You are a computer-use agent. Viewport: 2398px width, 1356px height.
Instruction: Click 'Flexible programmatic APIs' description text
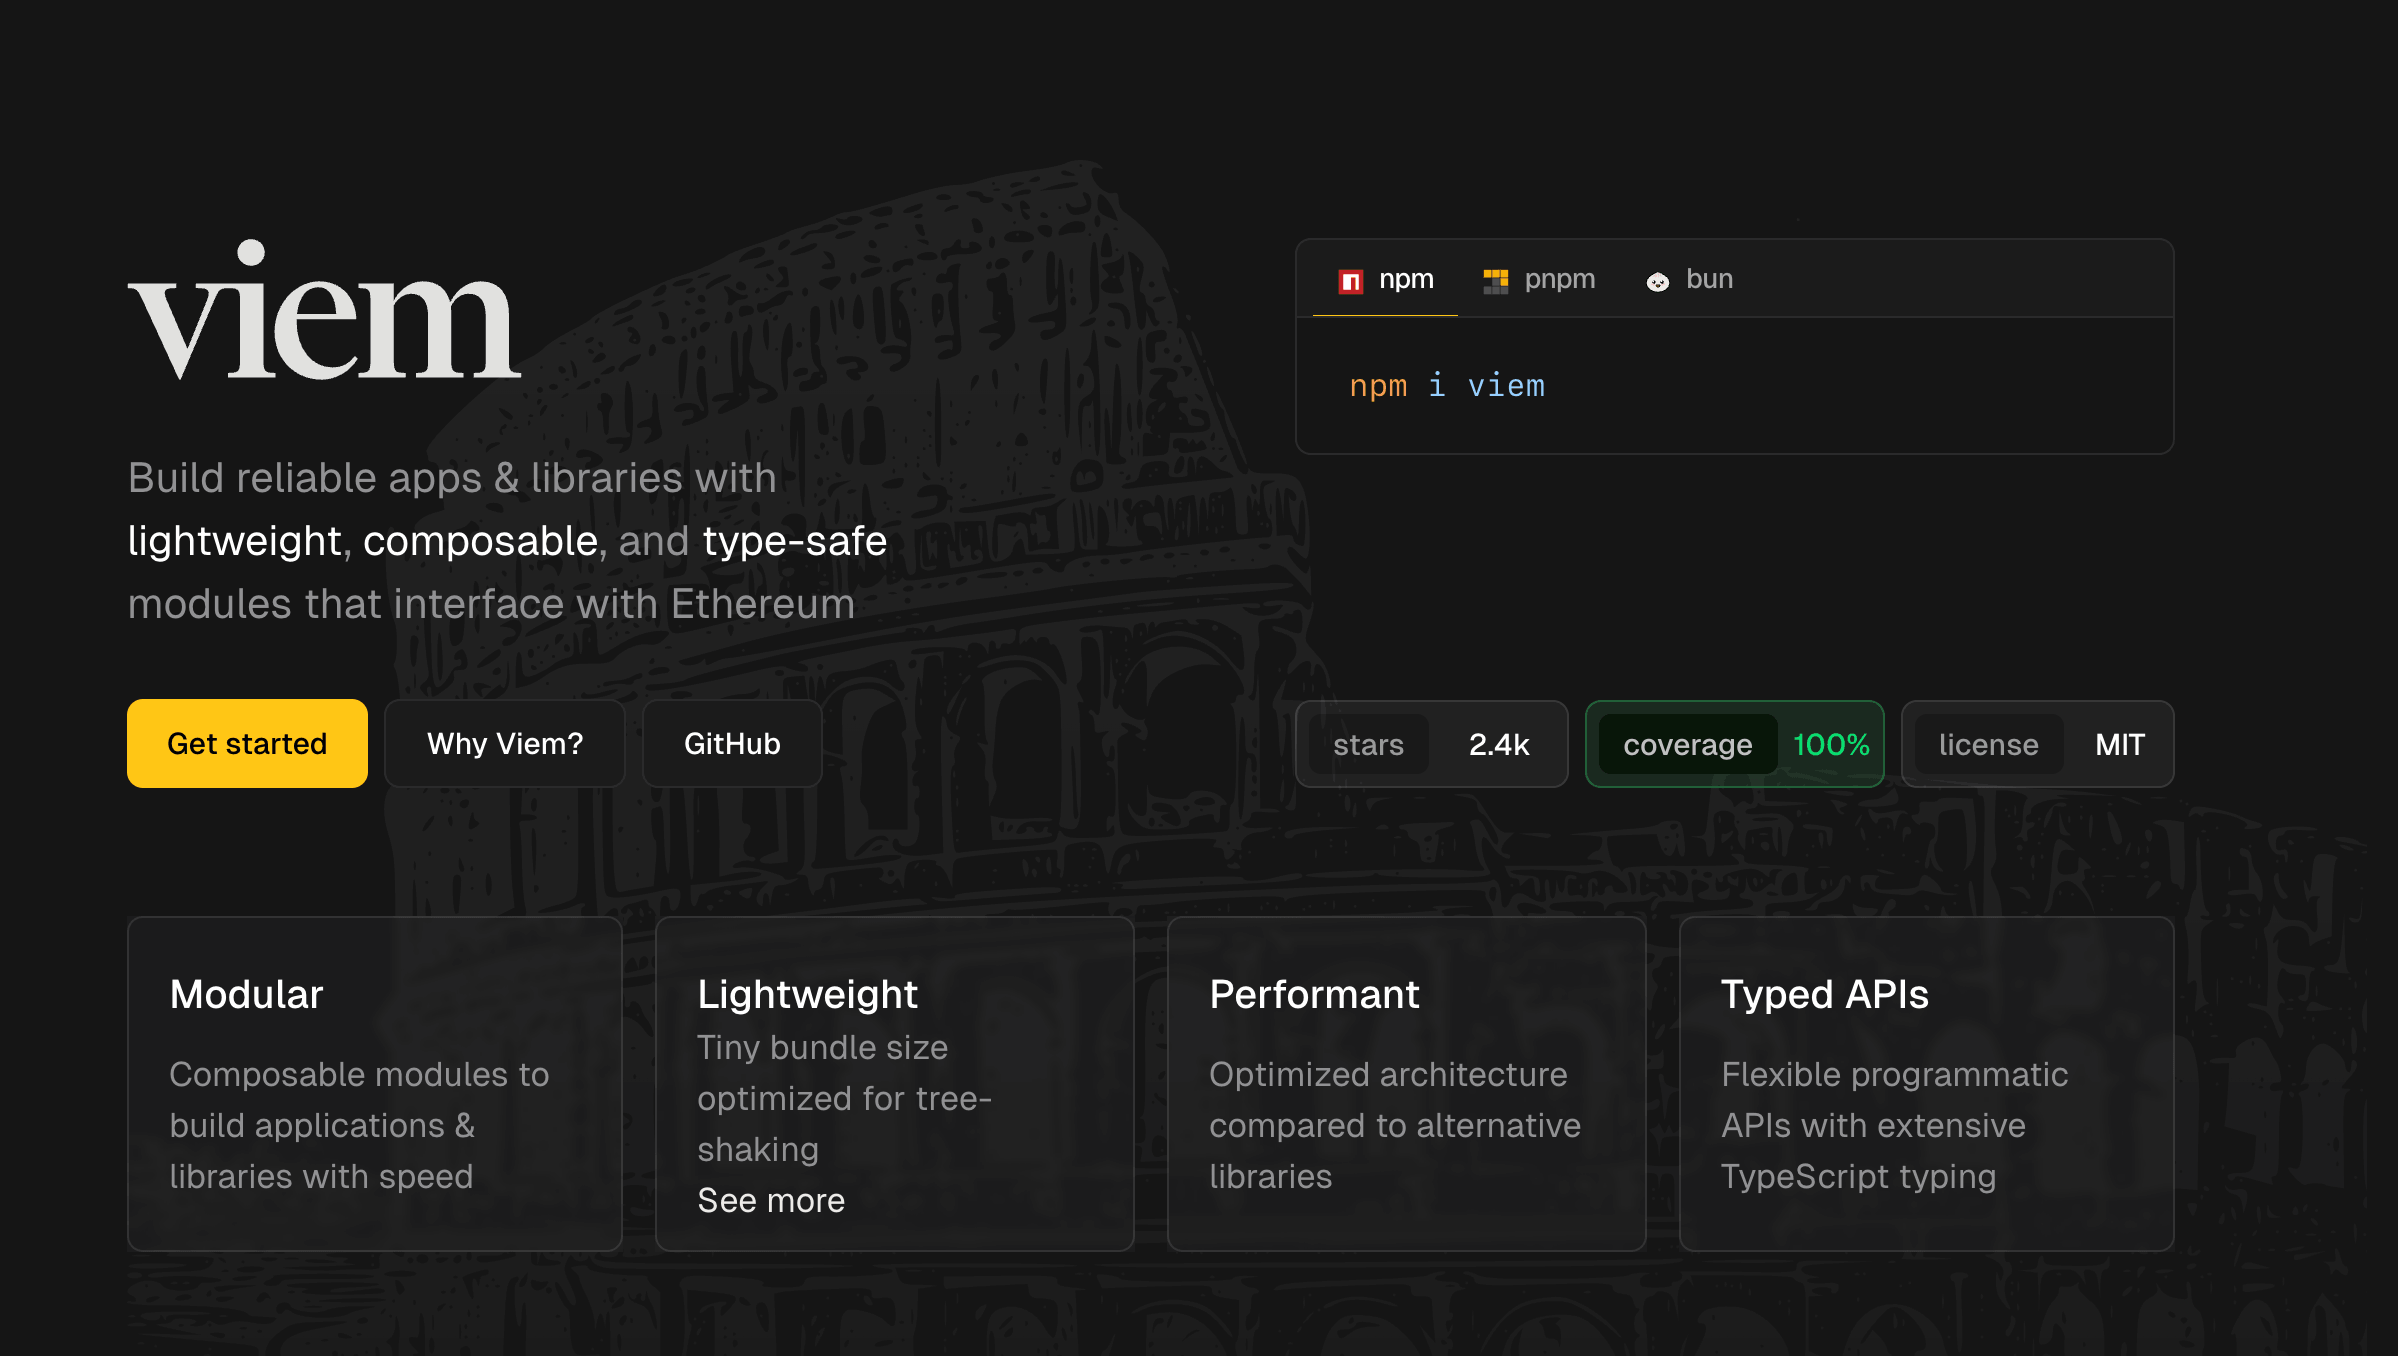pos(1894,1125)
